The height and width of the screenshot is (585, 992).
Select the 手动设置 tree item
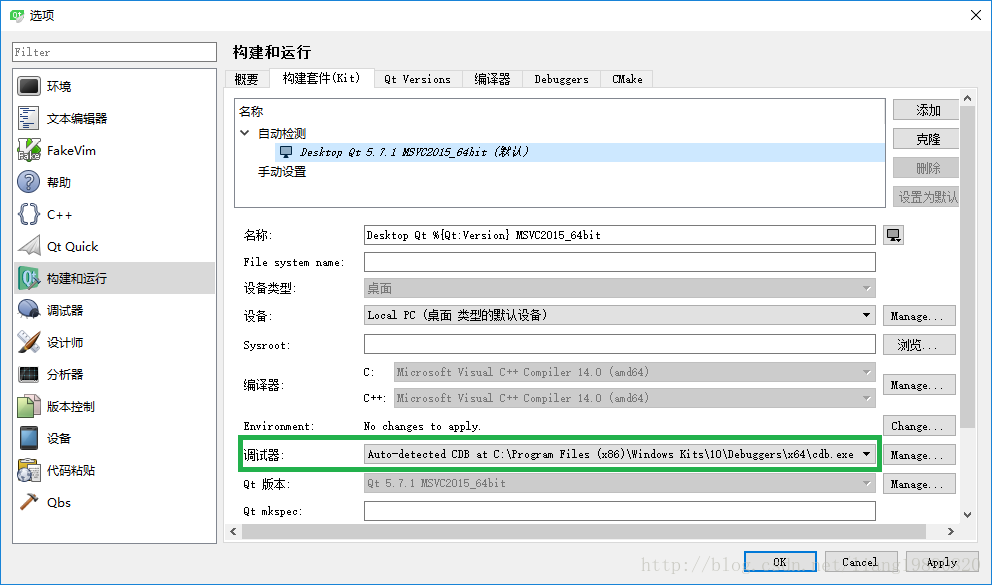pos(282,171)
